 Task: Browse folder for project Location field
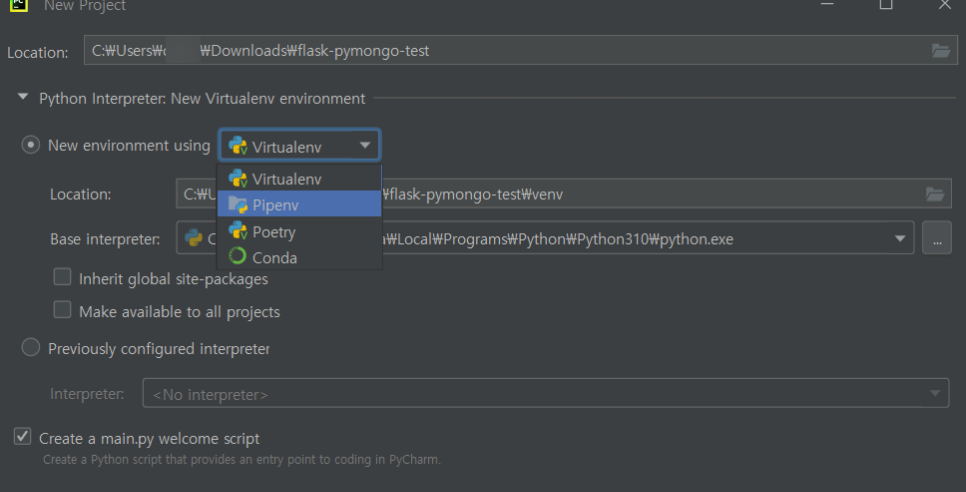pos(941,50)
